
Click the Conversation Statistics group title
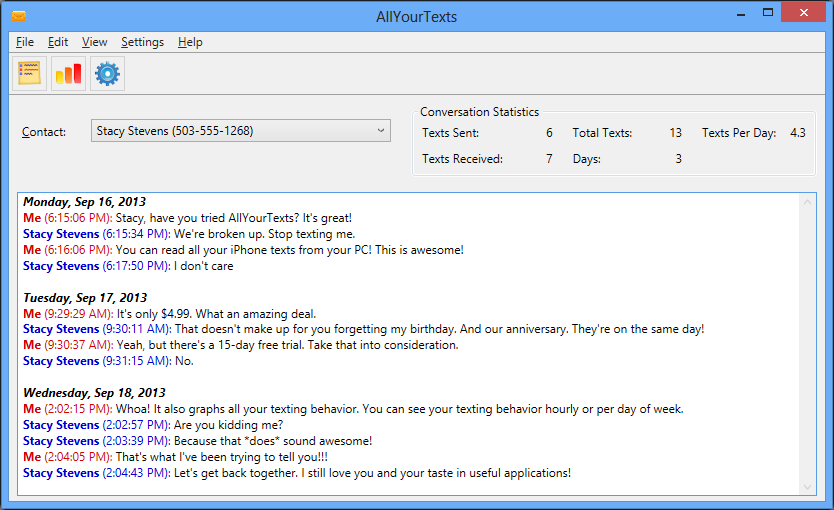tap(479, 112)
